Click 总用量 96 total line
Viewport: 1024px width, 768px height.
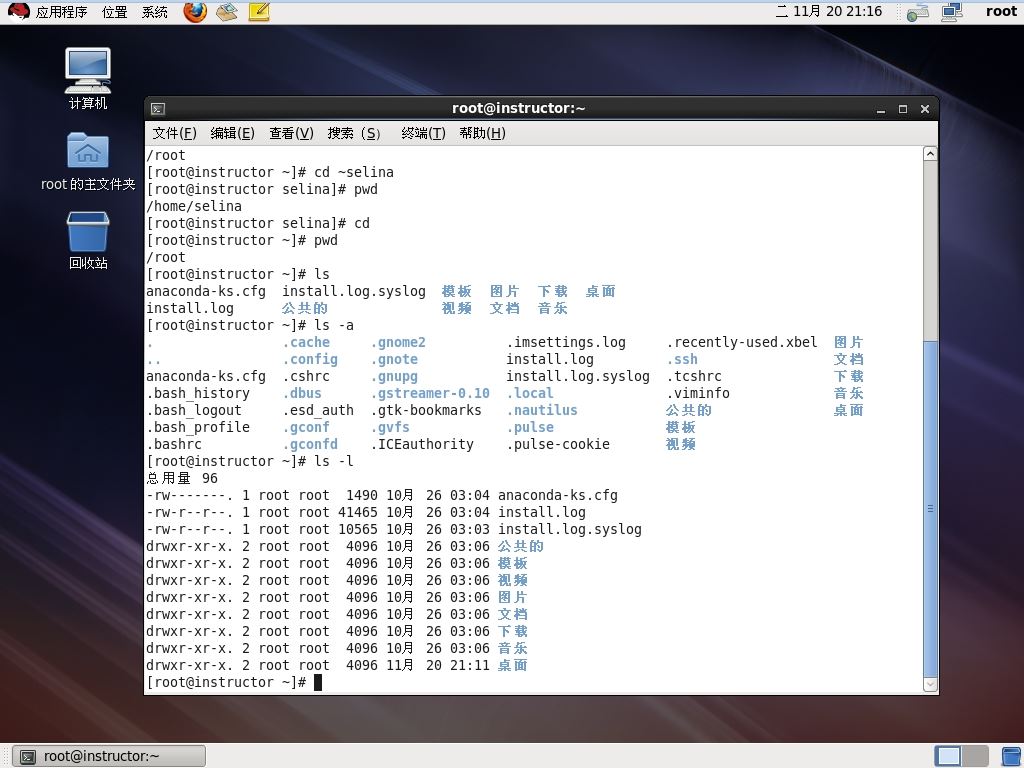(182, 478)
